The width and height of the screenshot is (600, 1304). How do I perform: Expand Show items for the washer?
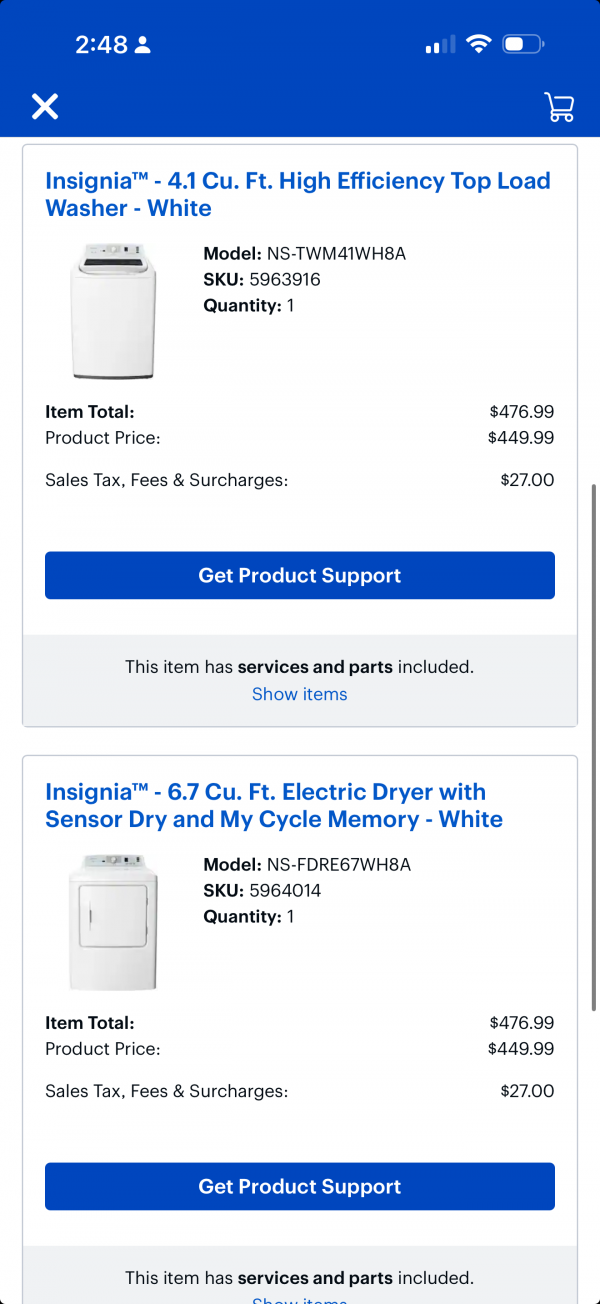[x=299, y=694]
